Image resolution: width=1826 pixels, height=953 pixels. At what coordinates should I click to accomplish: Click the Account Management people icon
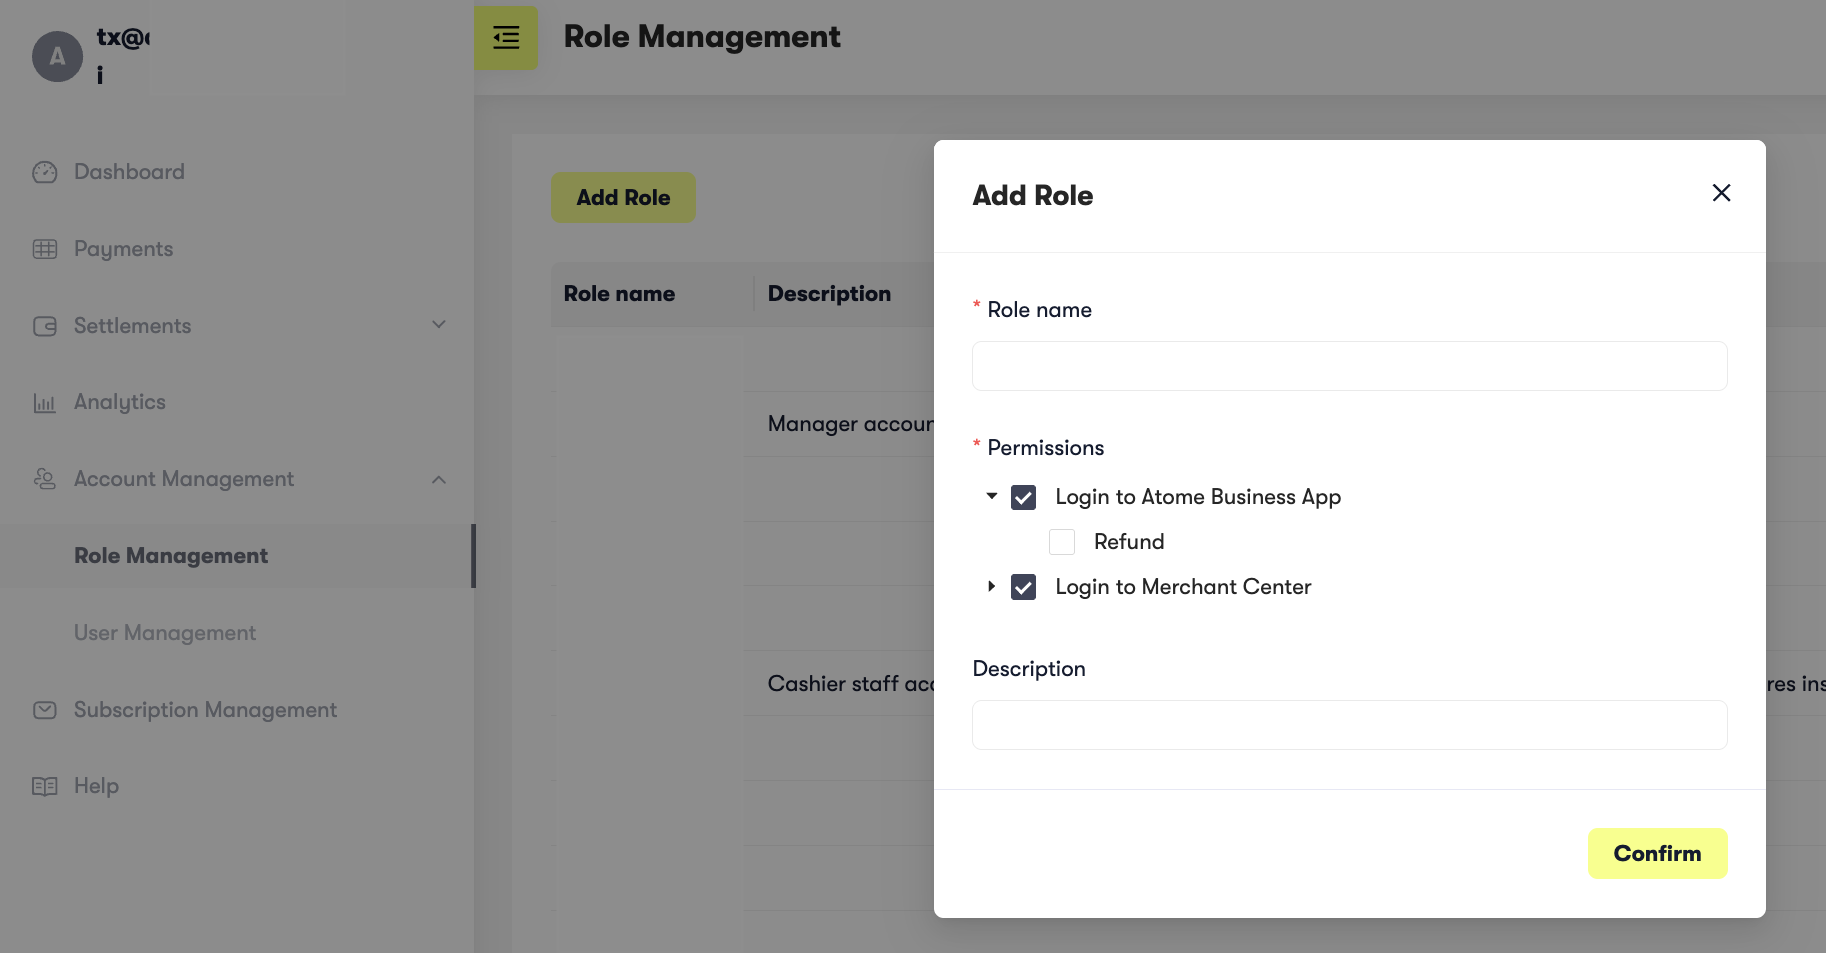coord(45,479)
